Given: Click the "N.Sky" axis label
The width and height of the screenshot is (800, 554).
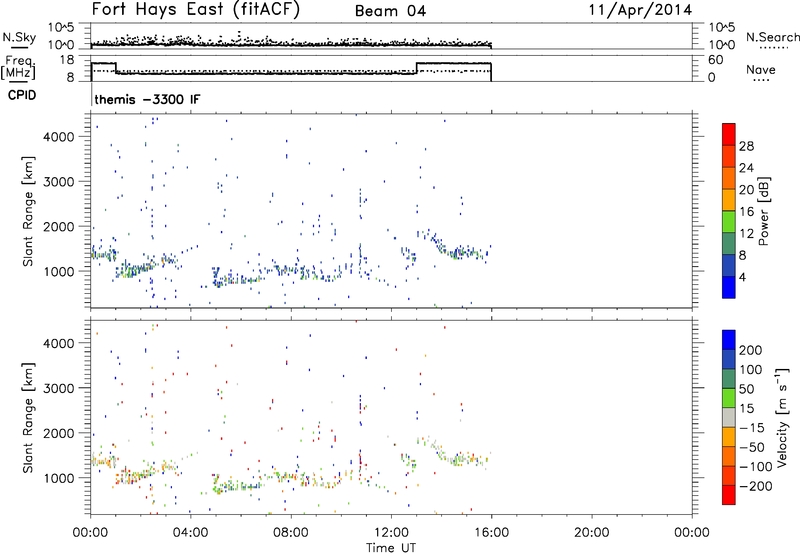Looking at the screenshot, I should click(19, 37).
